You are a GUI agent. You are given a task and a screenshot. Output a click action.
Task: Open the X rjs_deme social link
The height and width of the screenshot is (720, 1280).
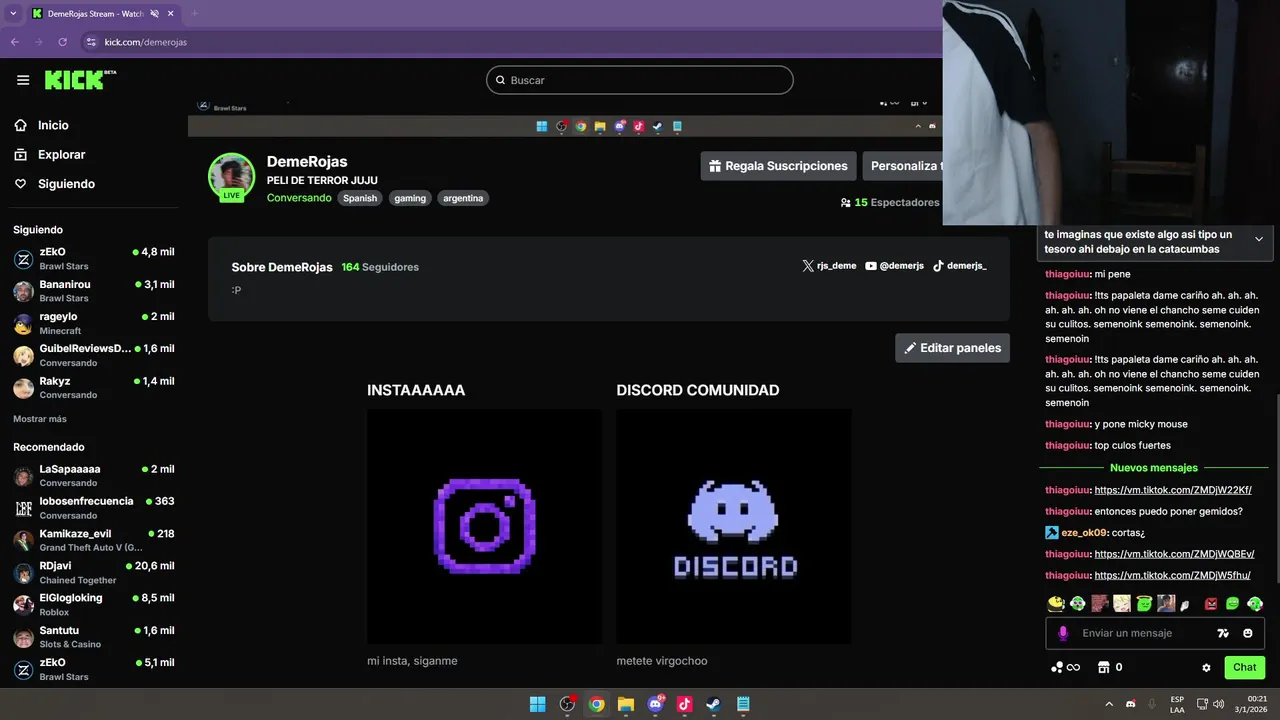click(829, 266)
